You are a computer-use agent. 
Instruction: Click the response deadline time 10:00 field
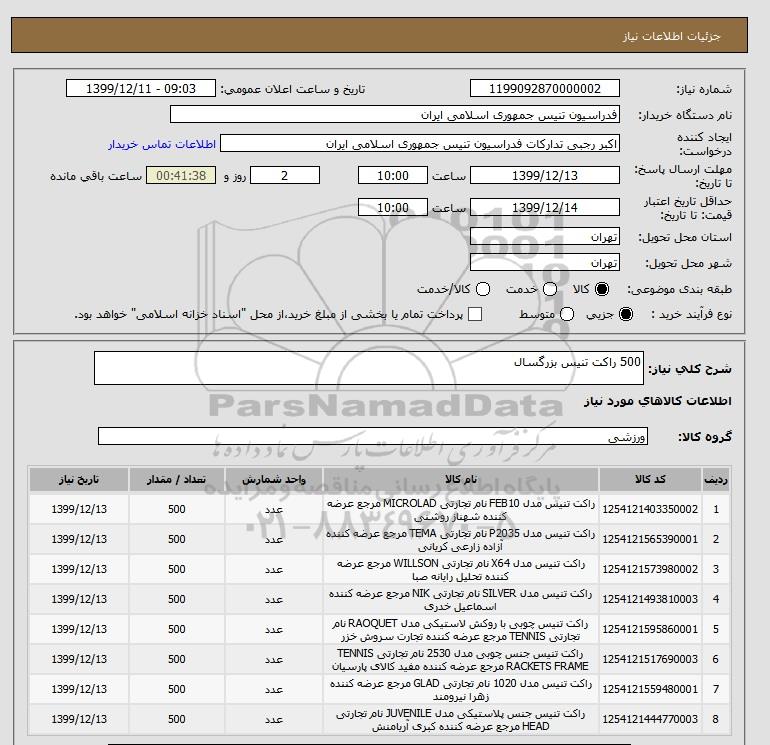tap(393, 175)
